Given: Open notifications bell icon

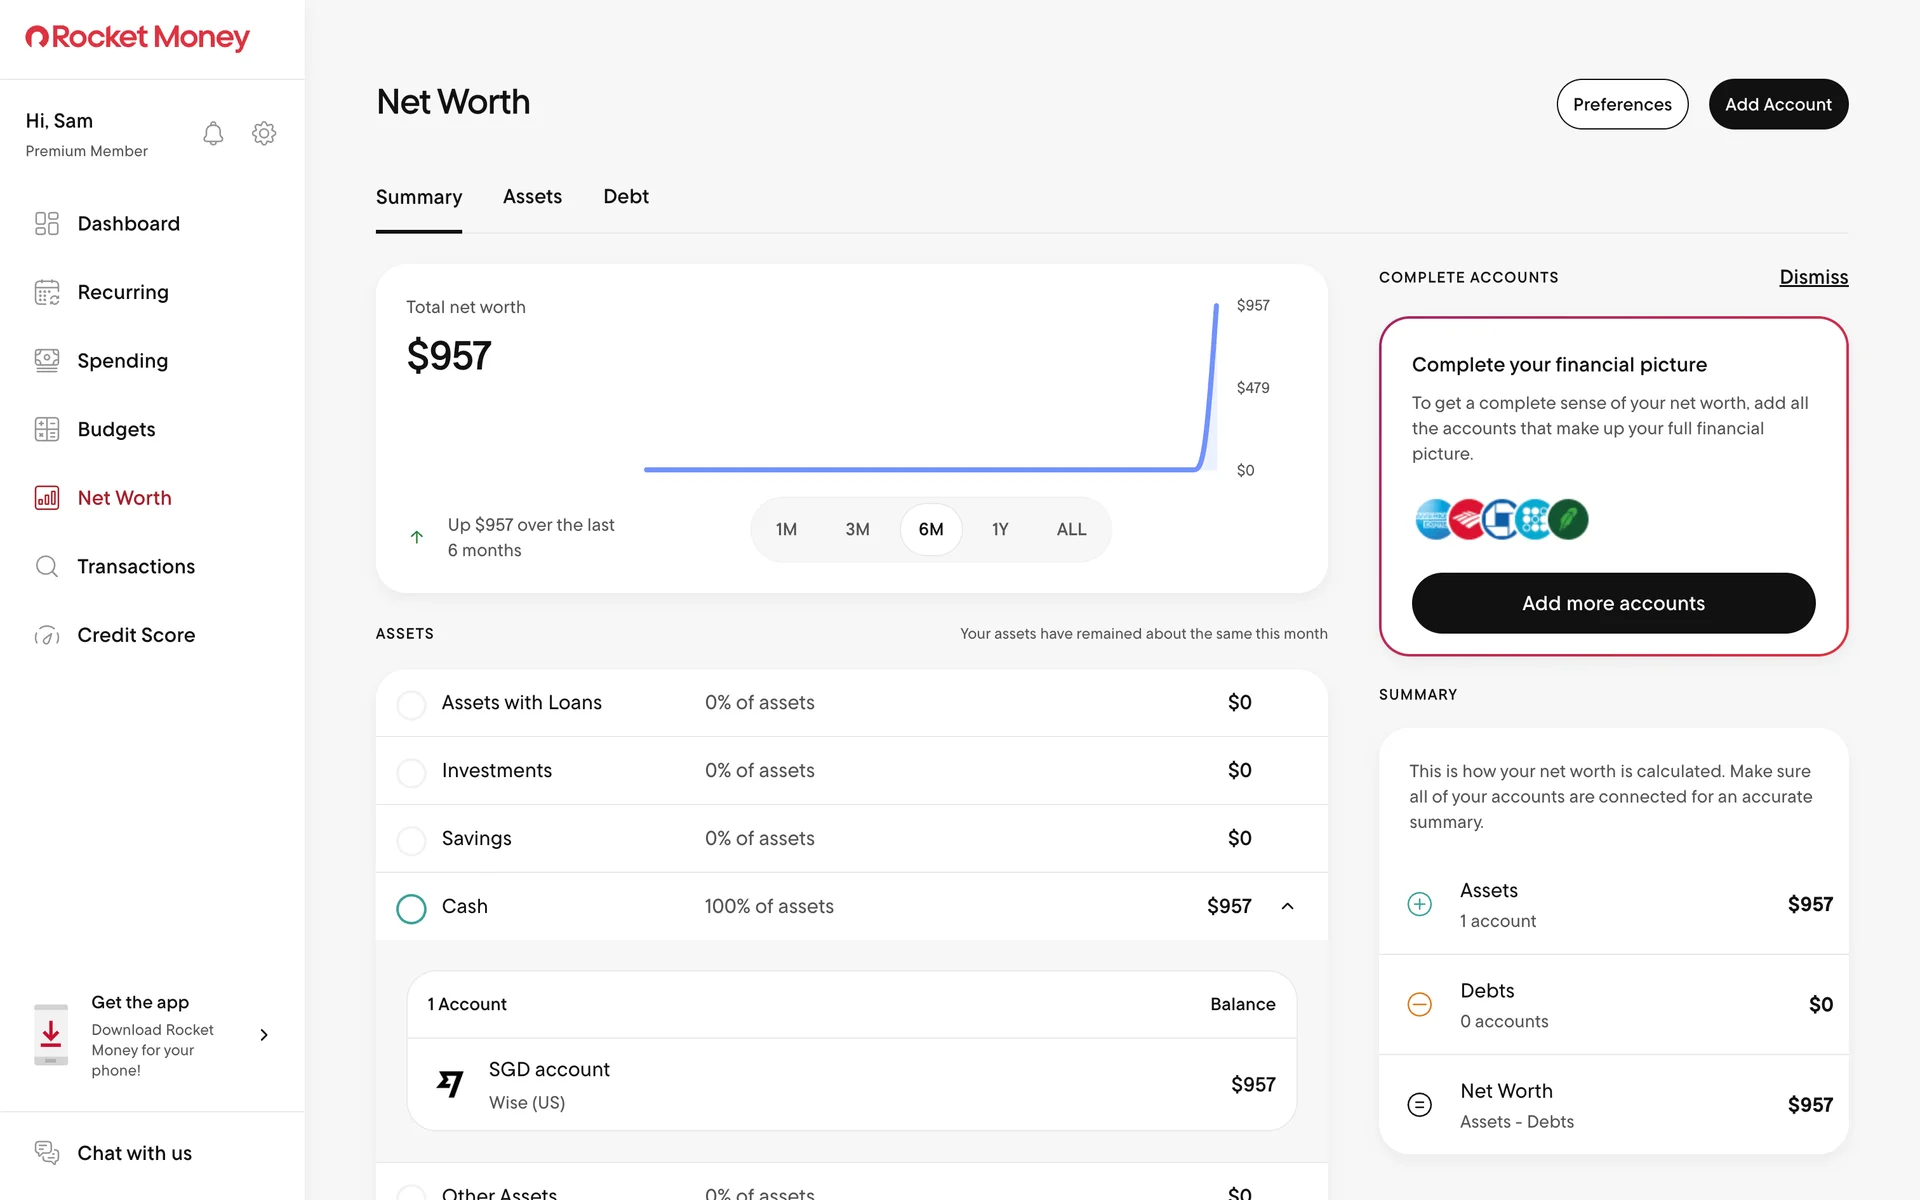Looking at the screenshot, I should tap(213, 134).
